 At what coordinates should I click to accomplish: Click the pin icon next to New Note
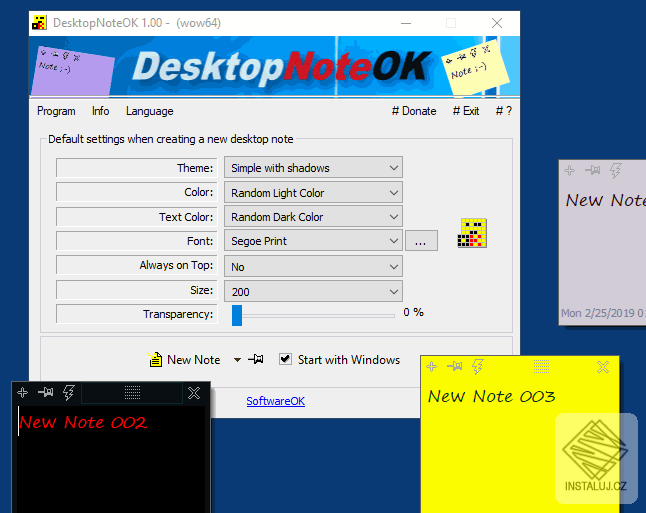pos(256,359)
